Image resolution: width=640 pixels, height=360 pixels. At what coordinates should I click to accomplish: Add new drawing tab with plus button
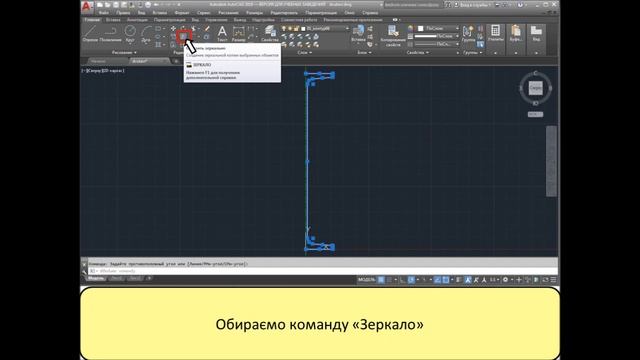(176, 61)
